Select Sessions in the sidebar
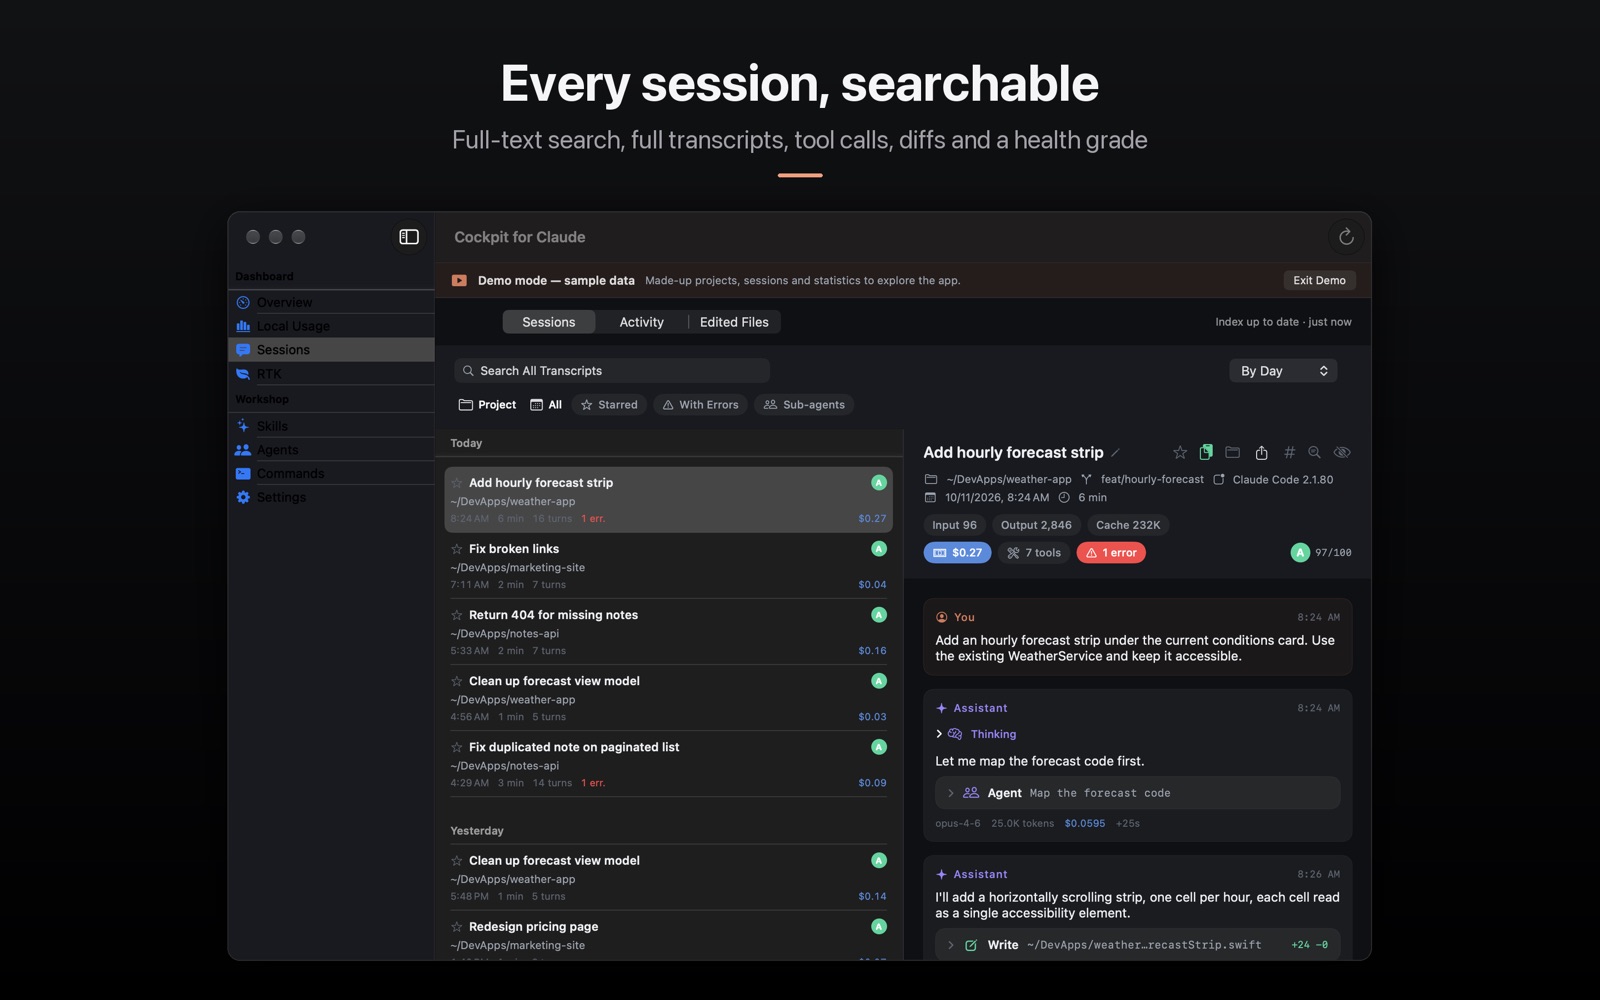 pos(331,350)
